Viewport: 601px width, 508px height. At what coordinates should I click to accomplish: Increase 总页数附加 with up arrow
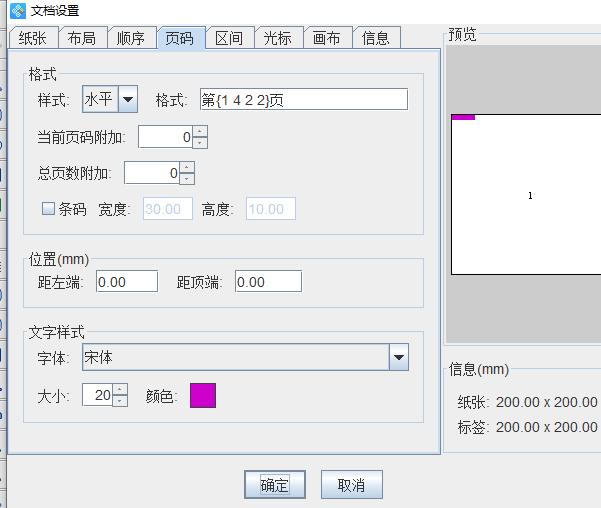(187, 168)
